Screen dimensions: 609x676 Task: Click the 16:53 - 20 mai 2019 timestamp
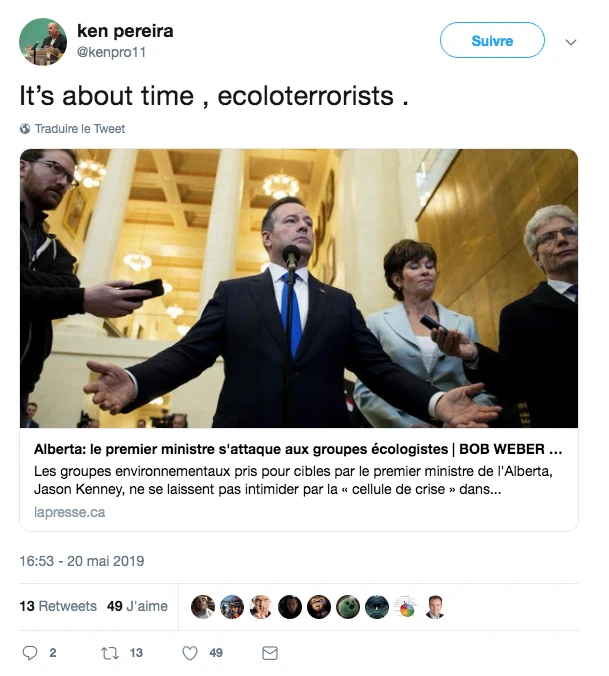pyautogui.click(x=82, y=561)
